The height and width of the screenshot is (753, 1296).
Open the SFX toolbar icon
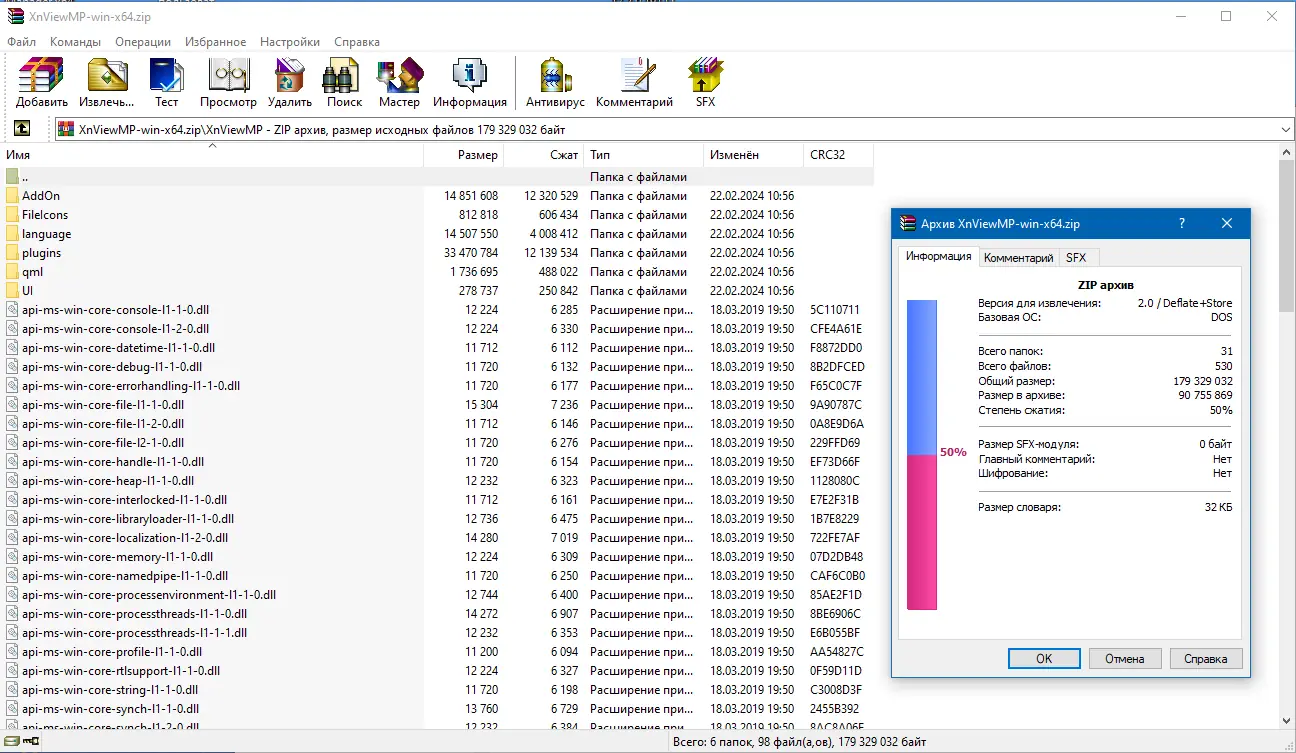coord(705,83)
